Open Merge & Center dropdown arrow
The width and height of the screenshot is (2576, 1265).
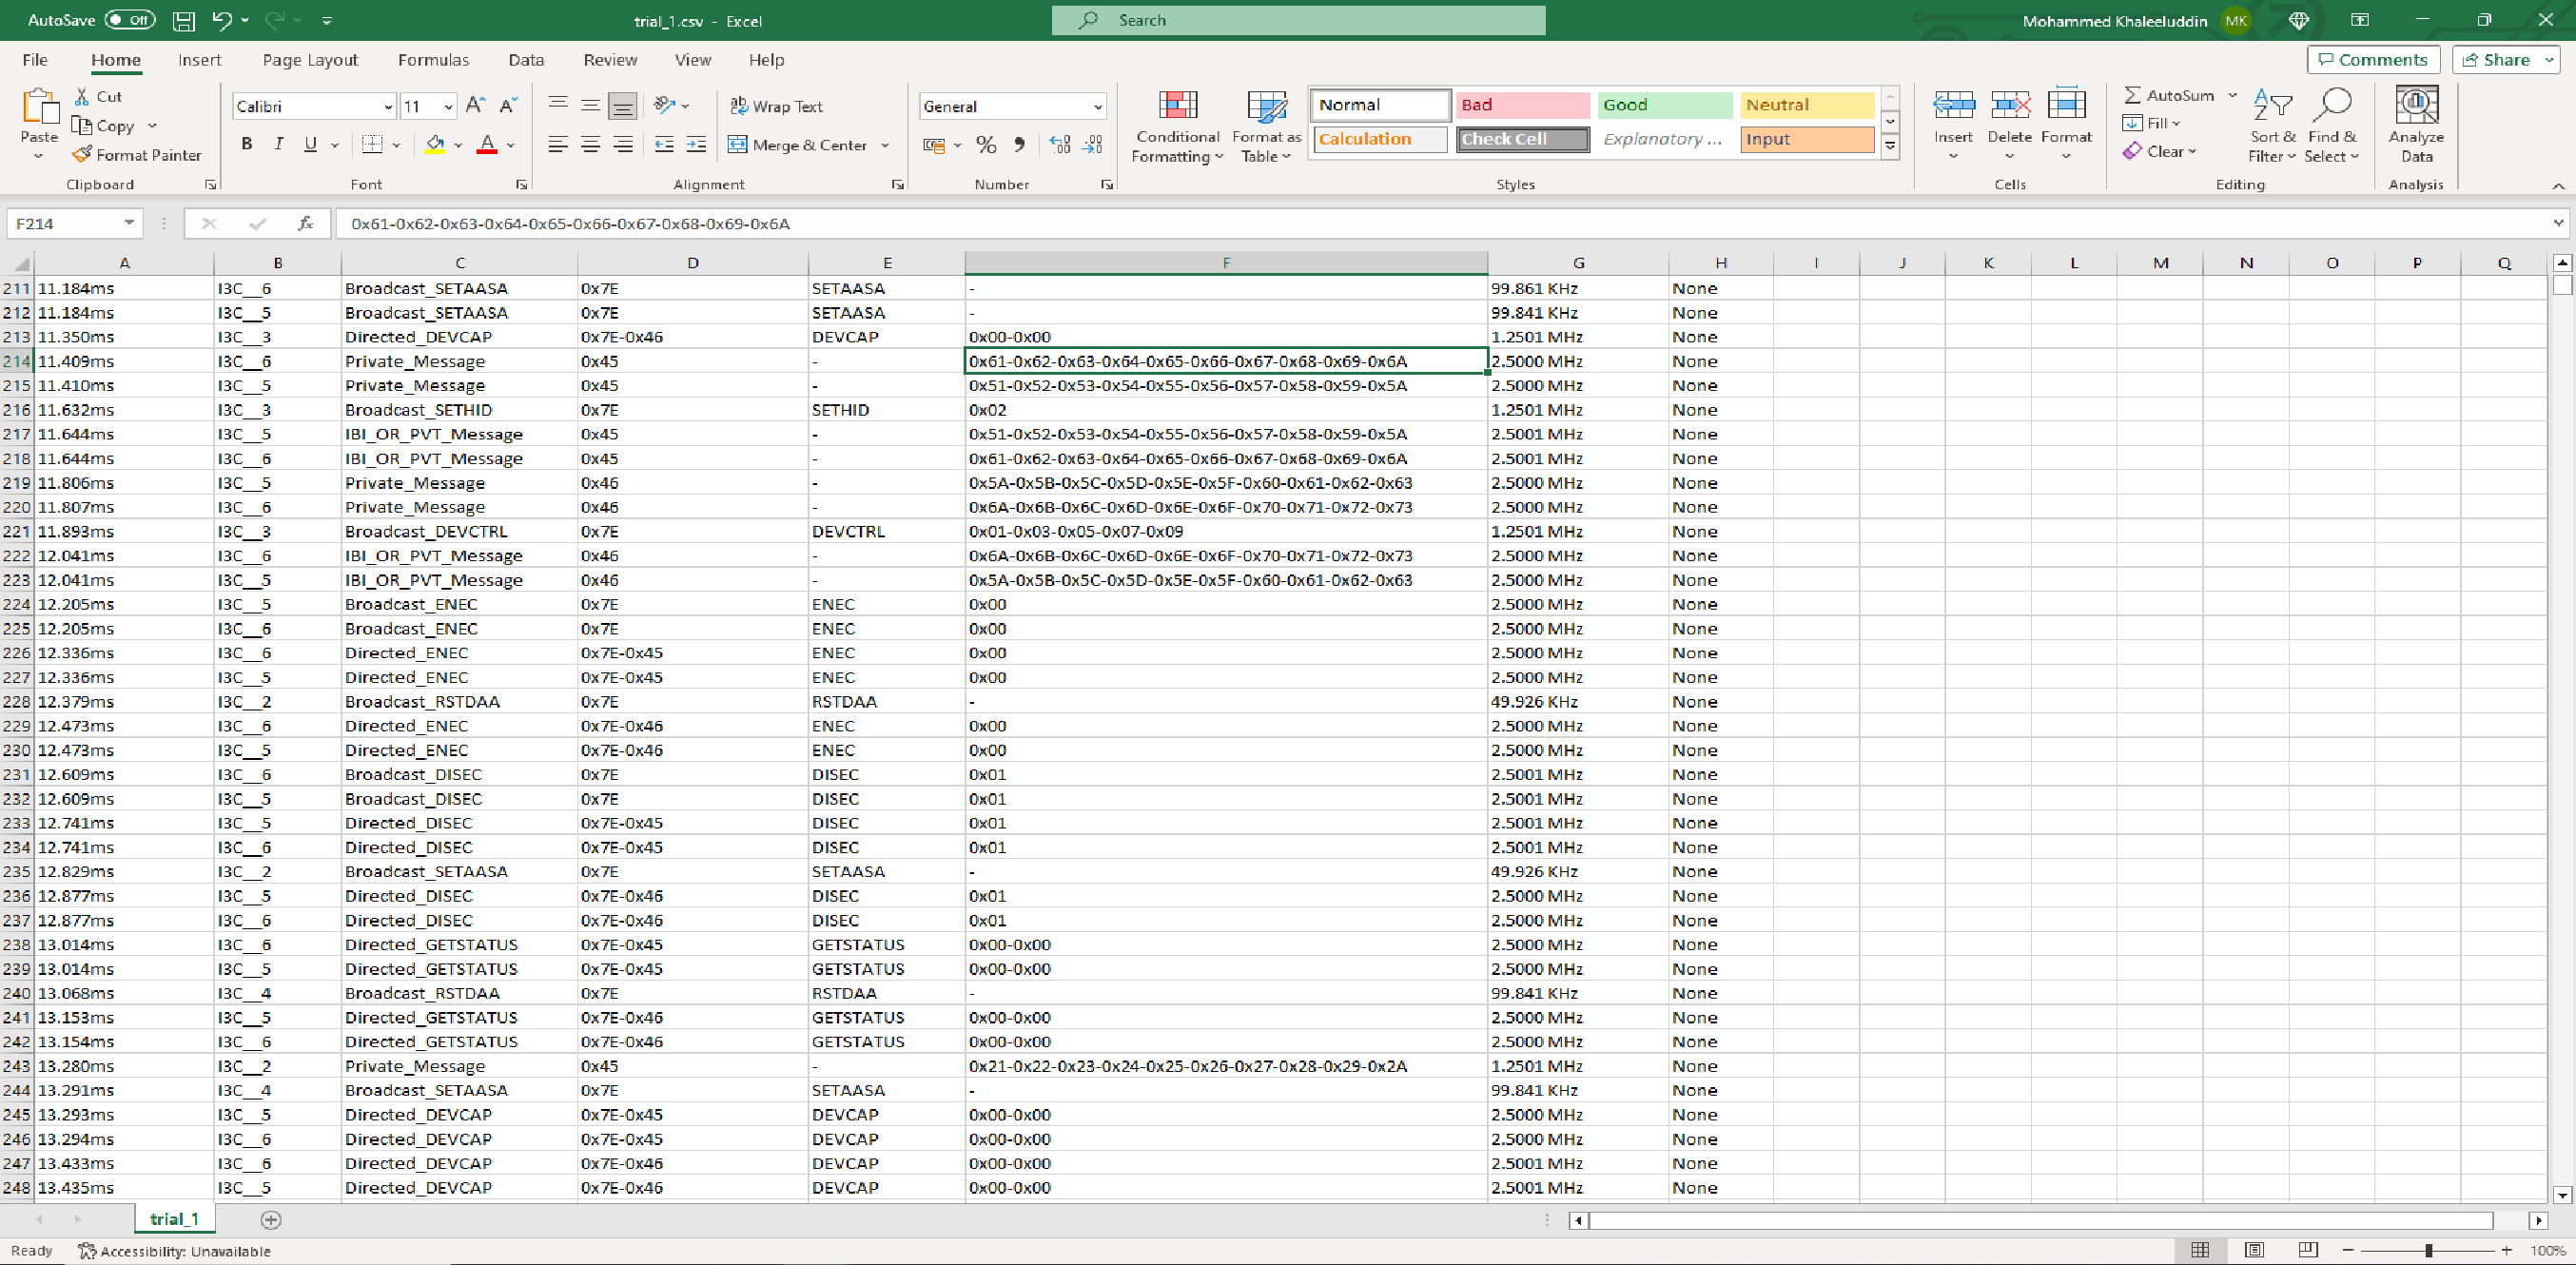(x=885, y=145)
